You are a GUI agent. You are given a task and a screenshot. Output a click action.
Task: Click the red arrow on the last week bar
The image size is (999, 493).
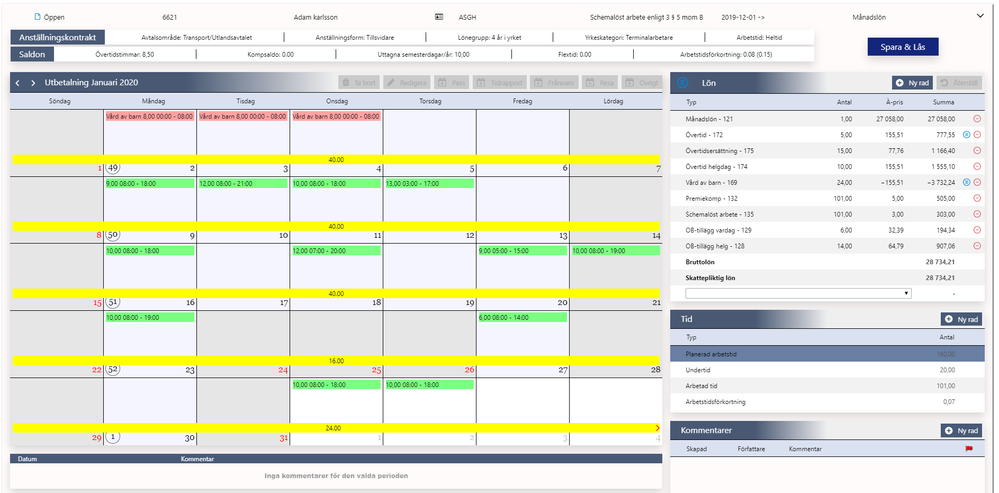[657, 428]
